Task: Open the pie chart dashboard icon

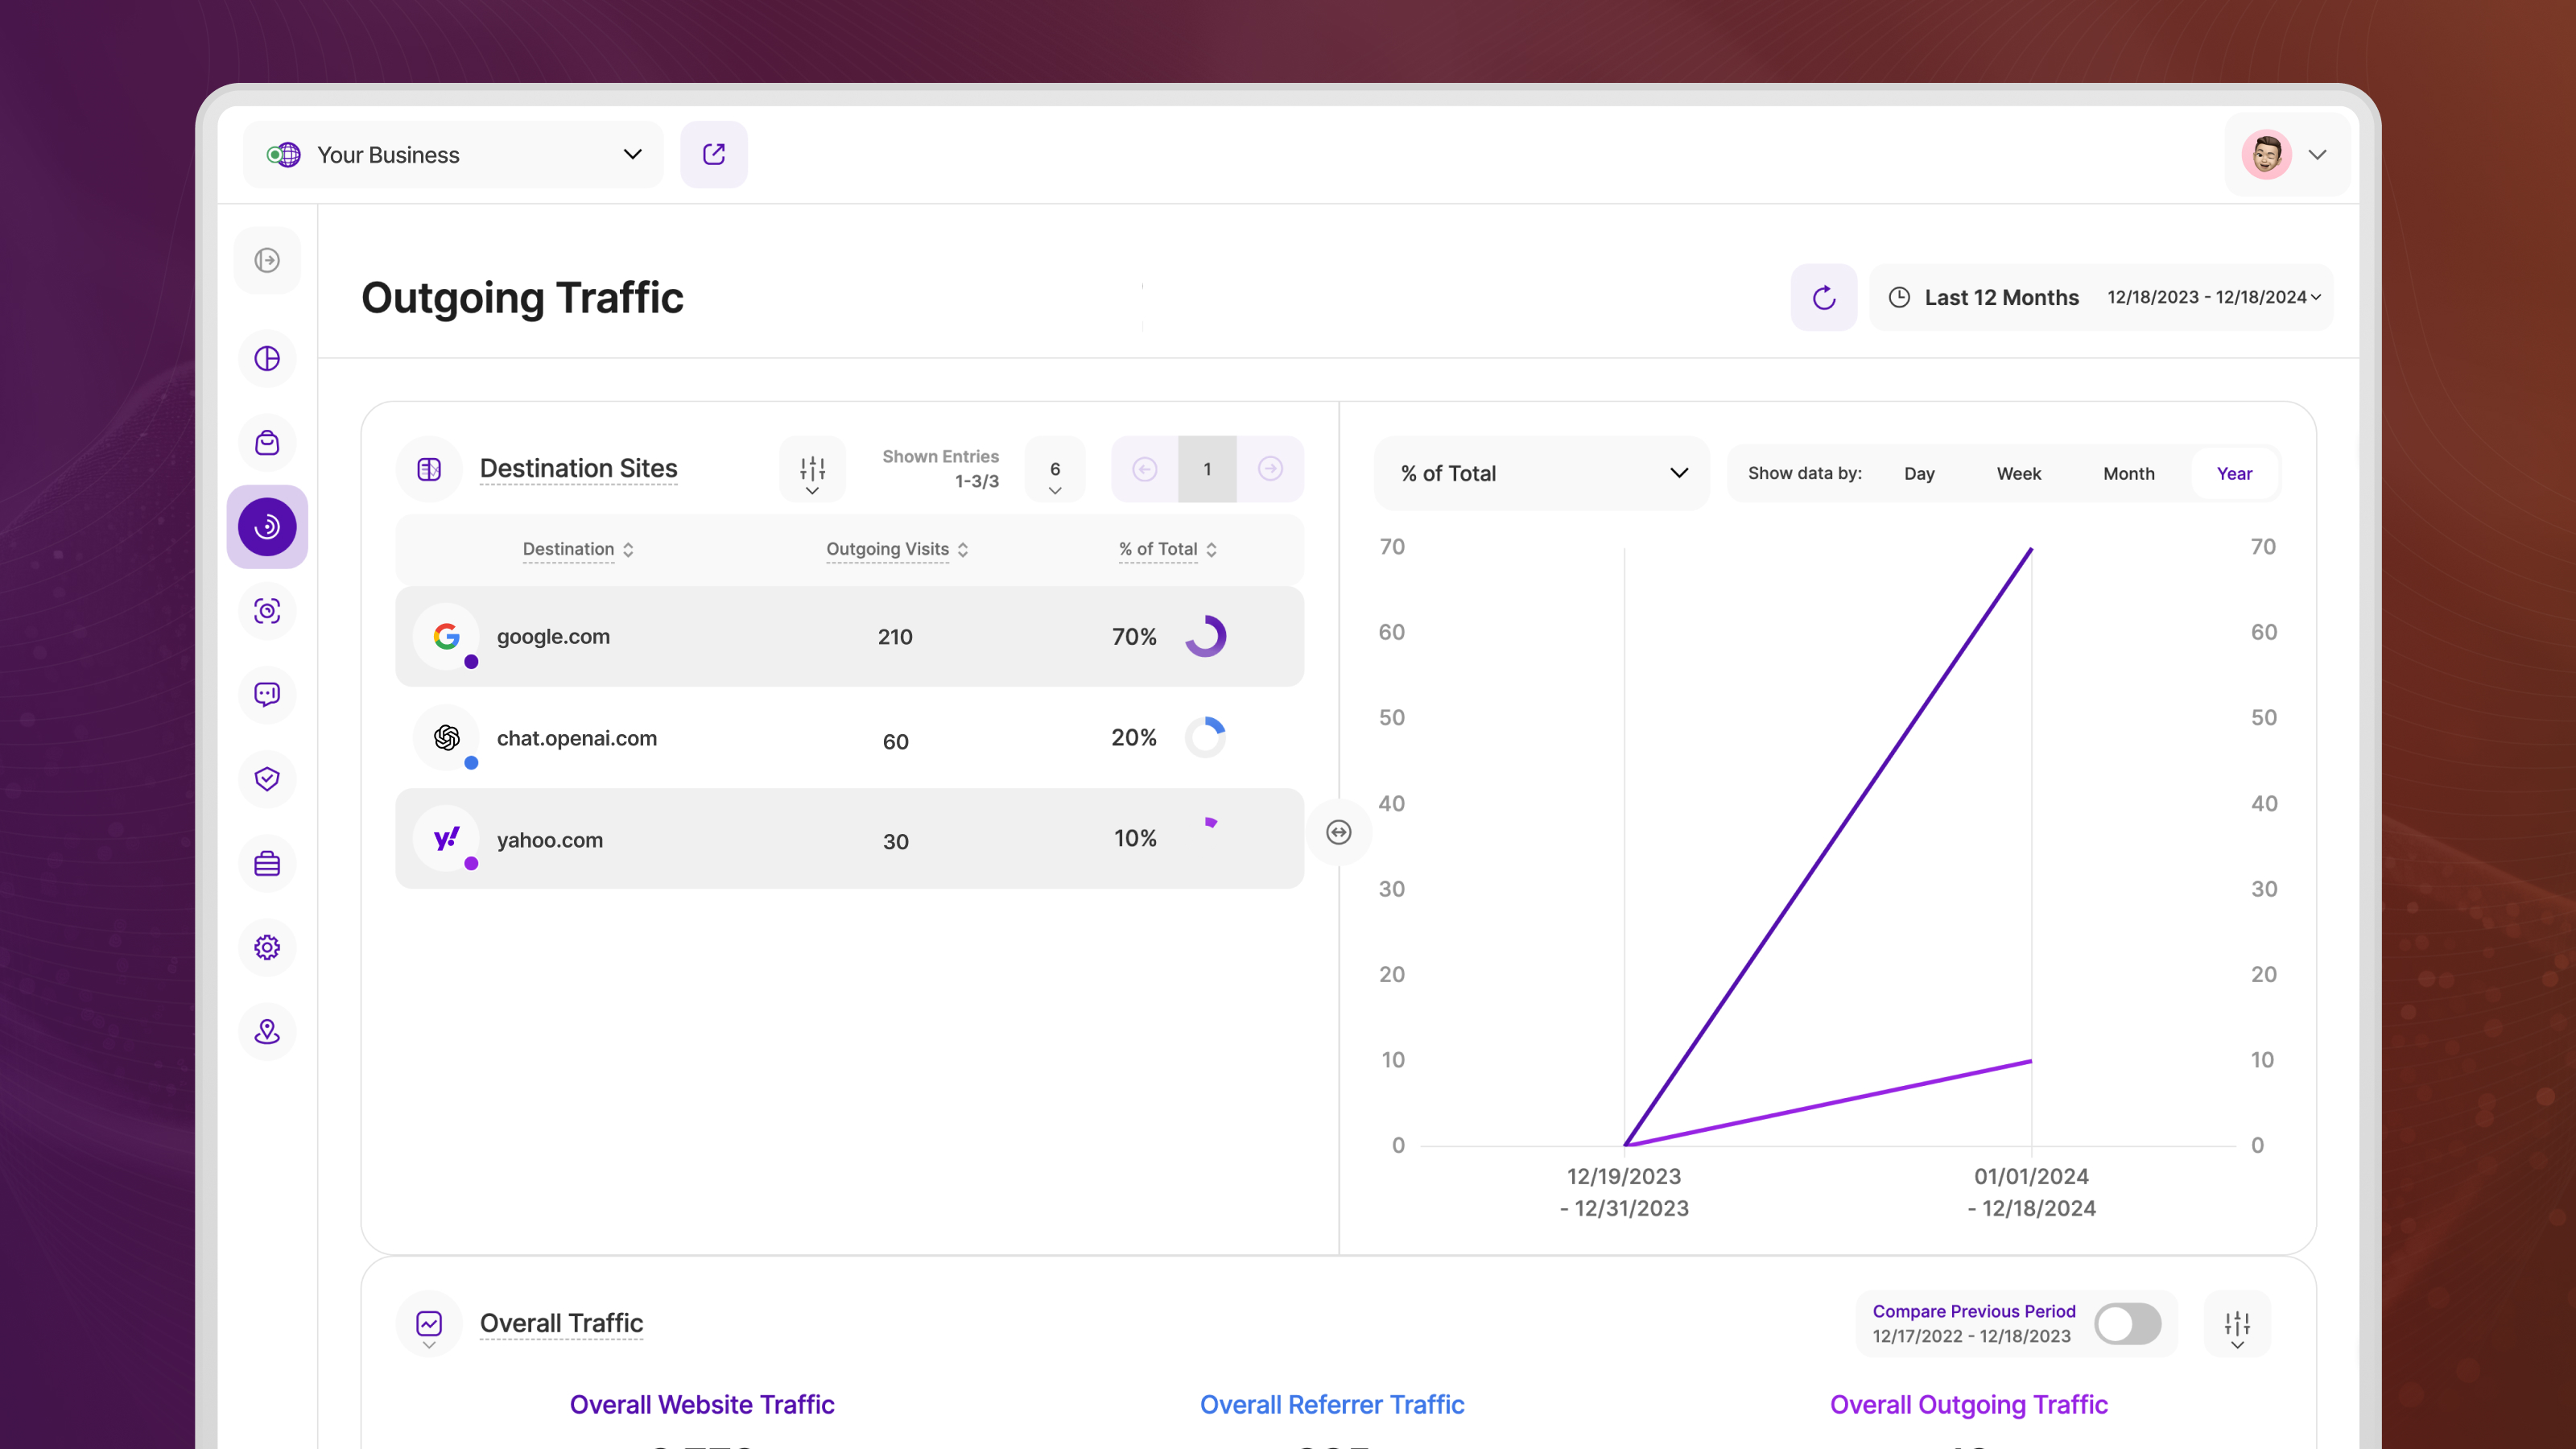Action: 267,359
